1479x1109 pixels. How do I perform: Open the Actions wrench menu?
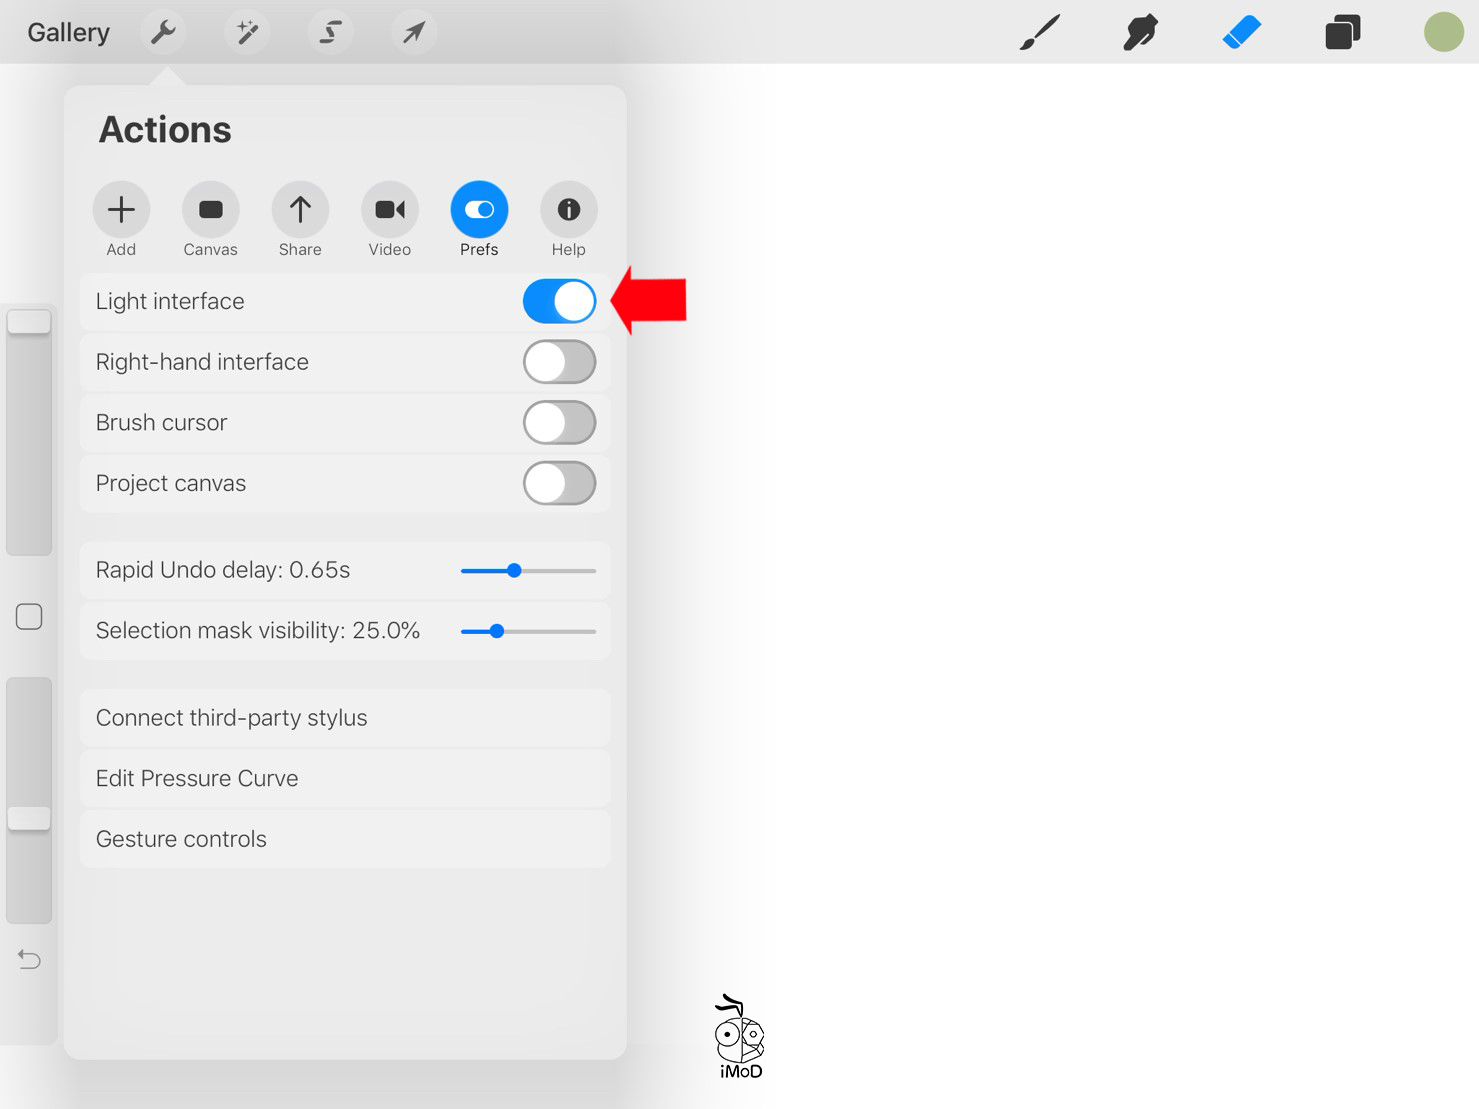(x=163, y=31)
